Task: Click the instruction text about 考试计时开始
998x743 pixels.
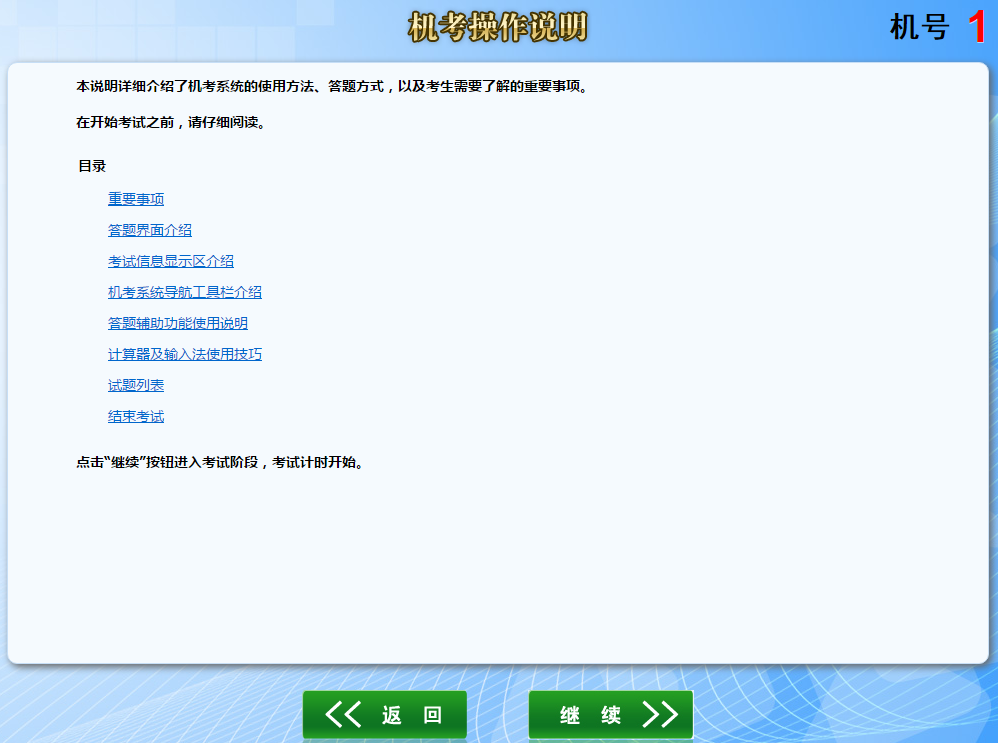Action: tap(220, 463)
